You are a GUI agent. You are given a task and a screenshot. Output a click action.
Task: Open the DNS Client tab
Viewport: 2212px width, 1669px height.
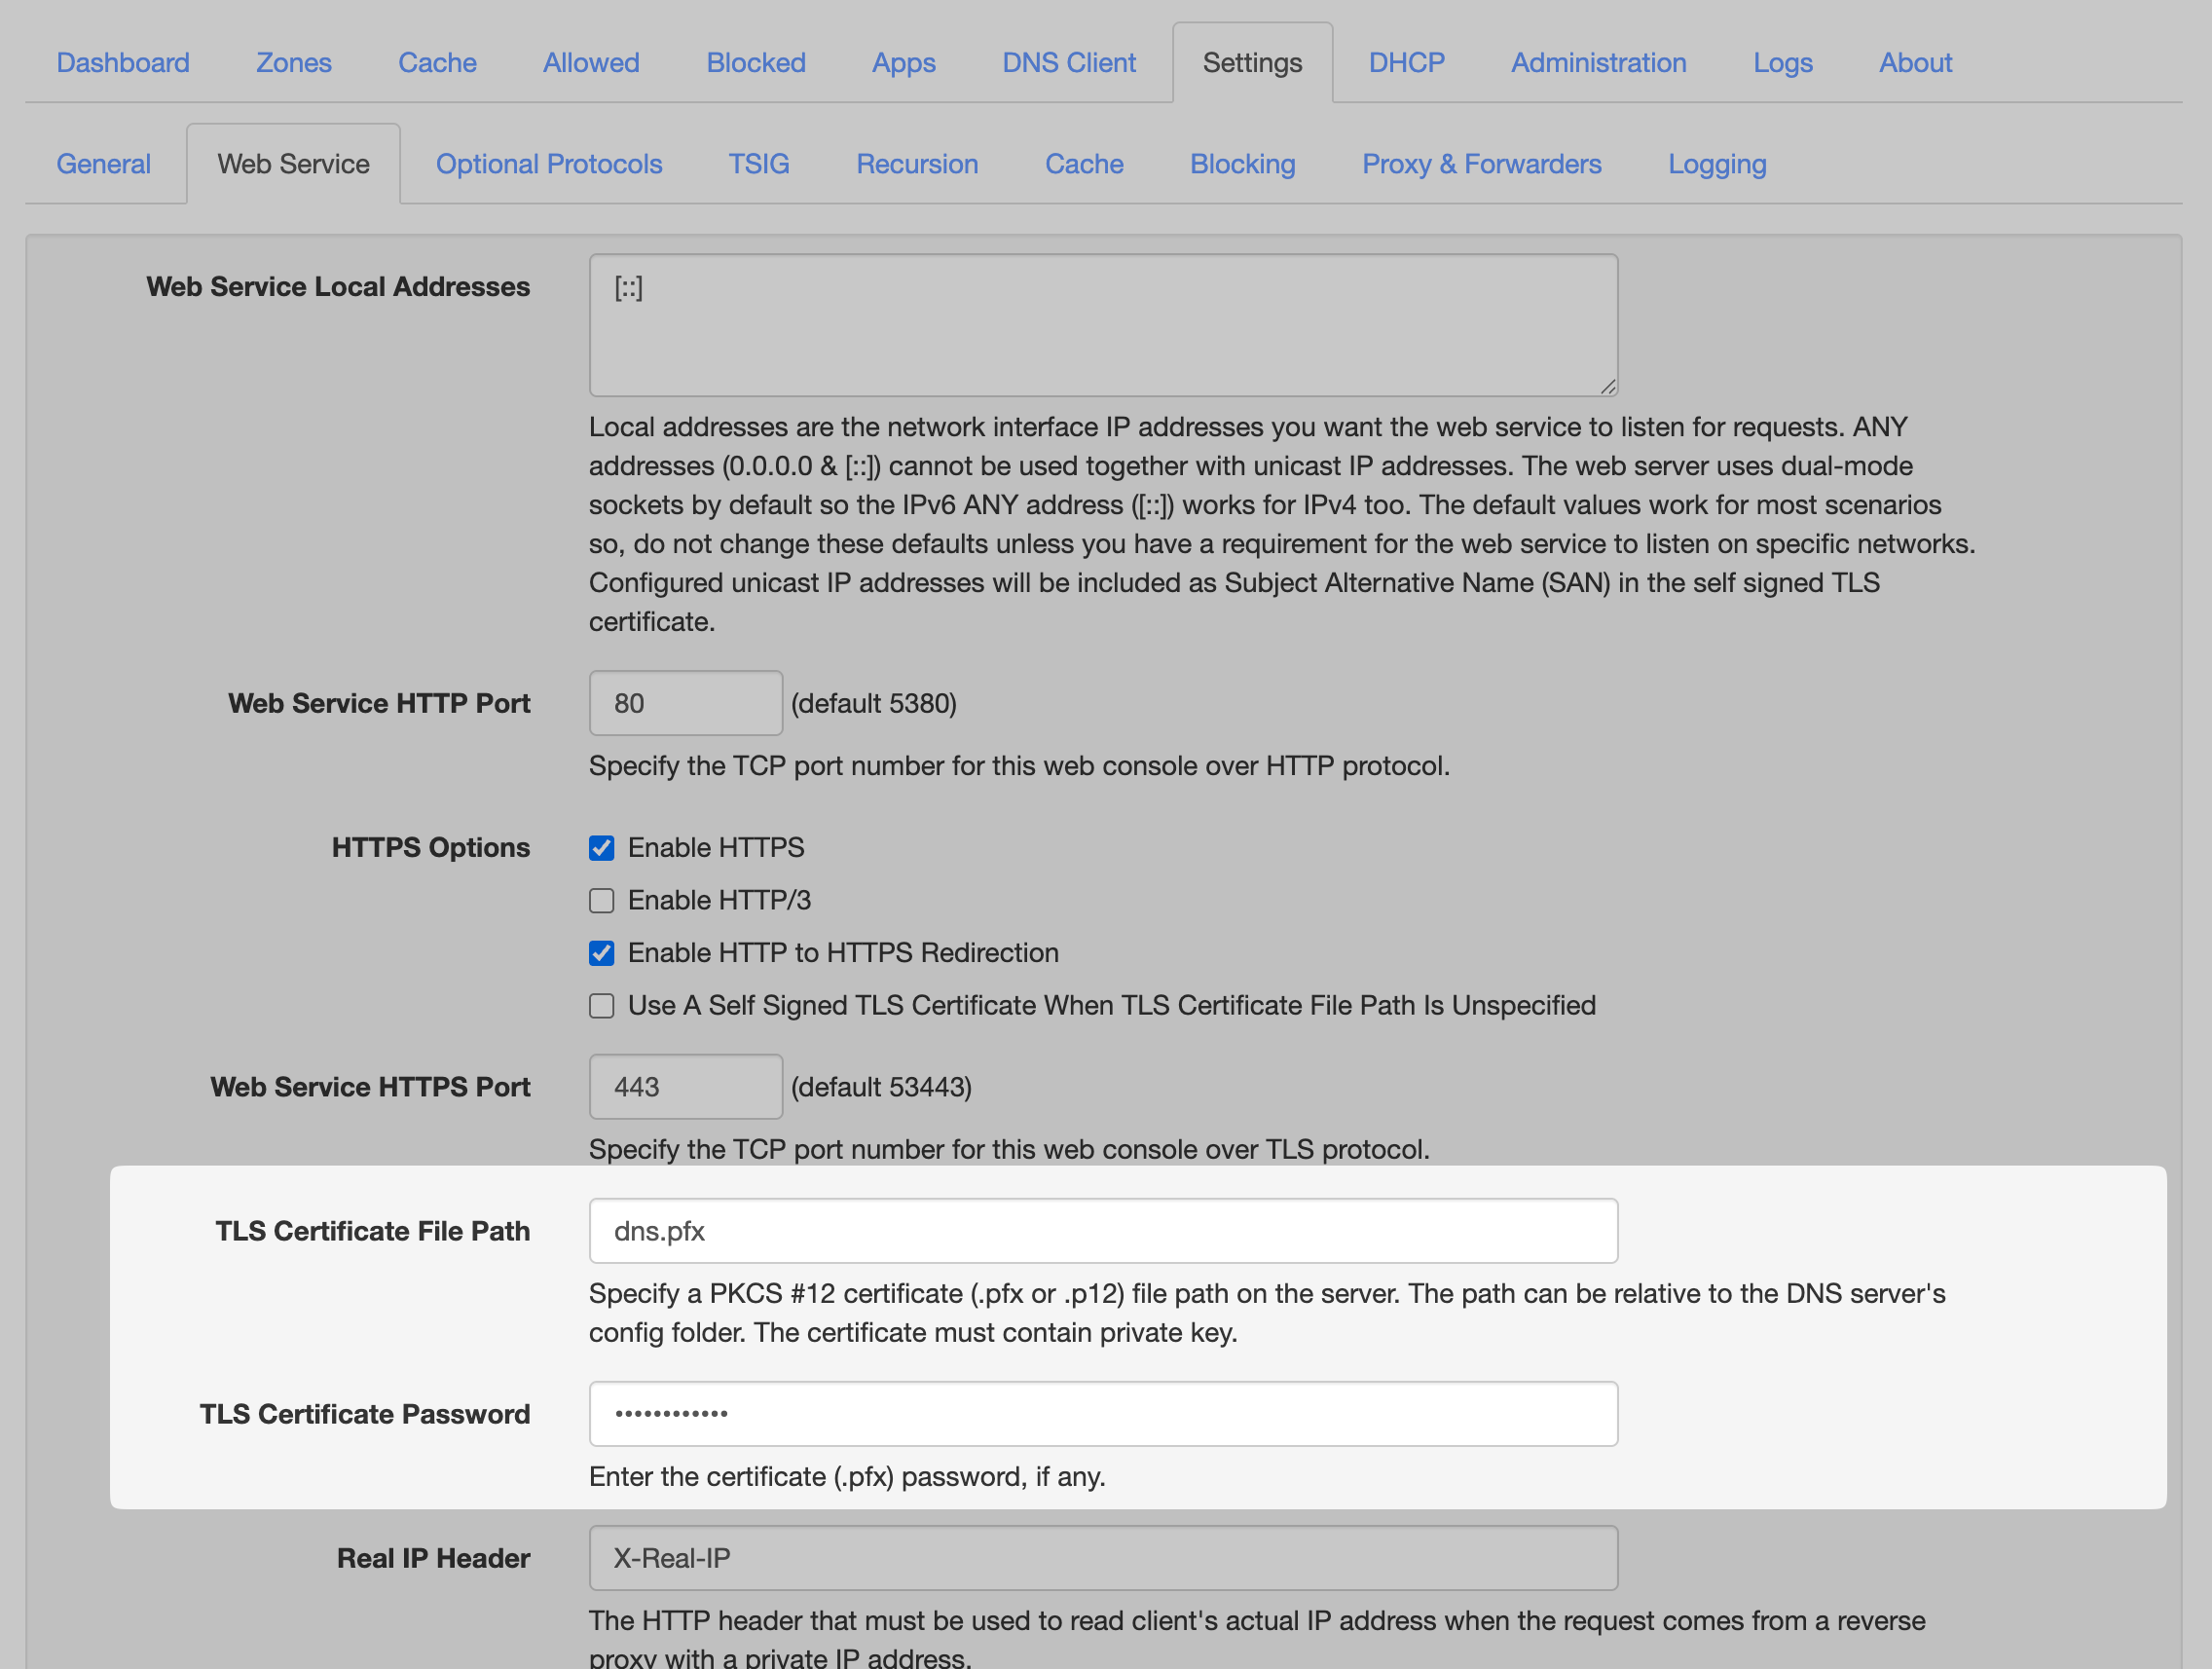pyautogui.click(x=1068, y=63)
